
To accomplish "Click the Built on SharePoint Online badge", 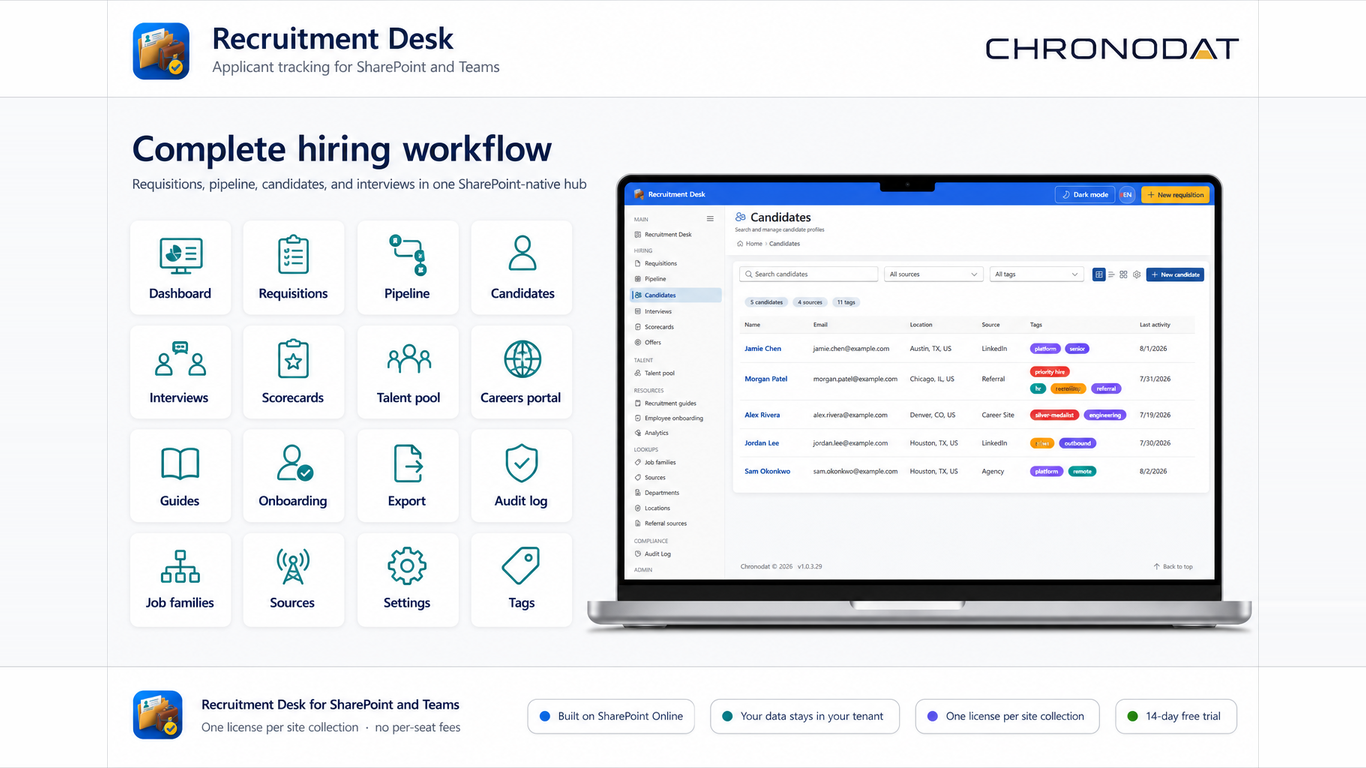I will tap(611, 716).
